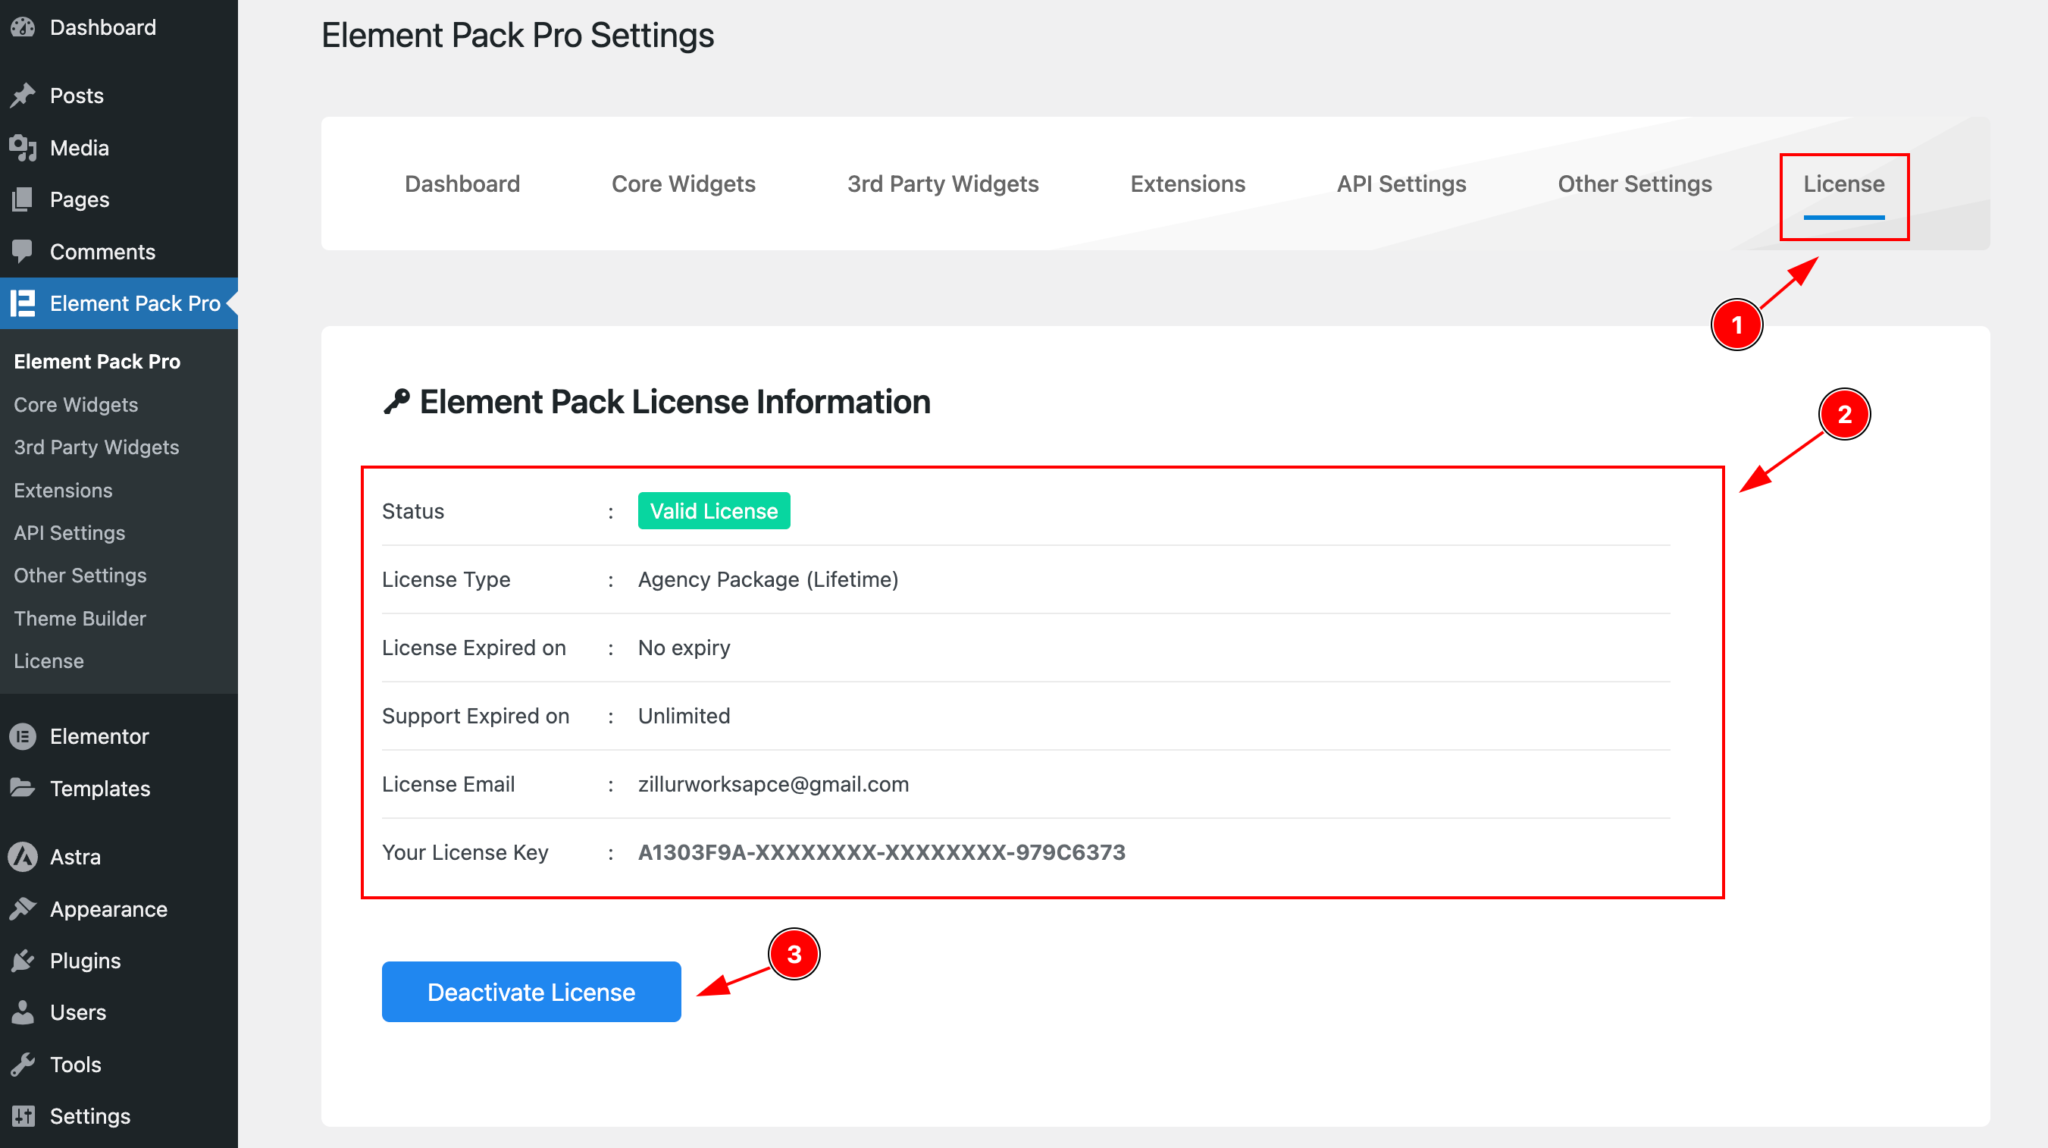Click the Tools wrench icon
This screenshot has height=1148, width=2048.
(24, 1063)
